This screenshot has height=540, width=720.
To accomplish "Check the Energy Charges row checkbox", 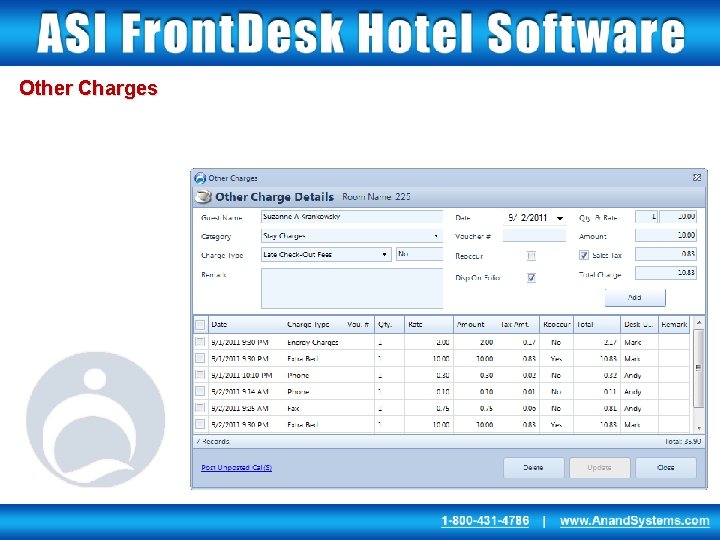I will 200,342.
